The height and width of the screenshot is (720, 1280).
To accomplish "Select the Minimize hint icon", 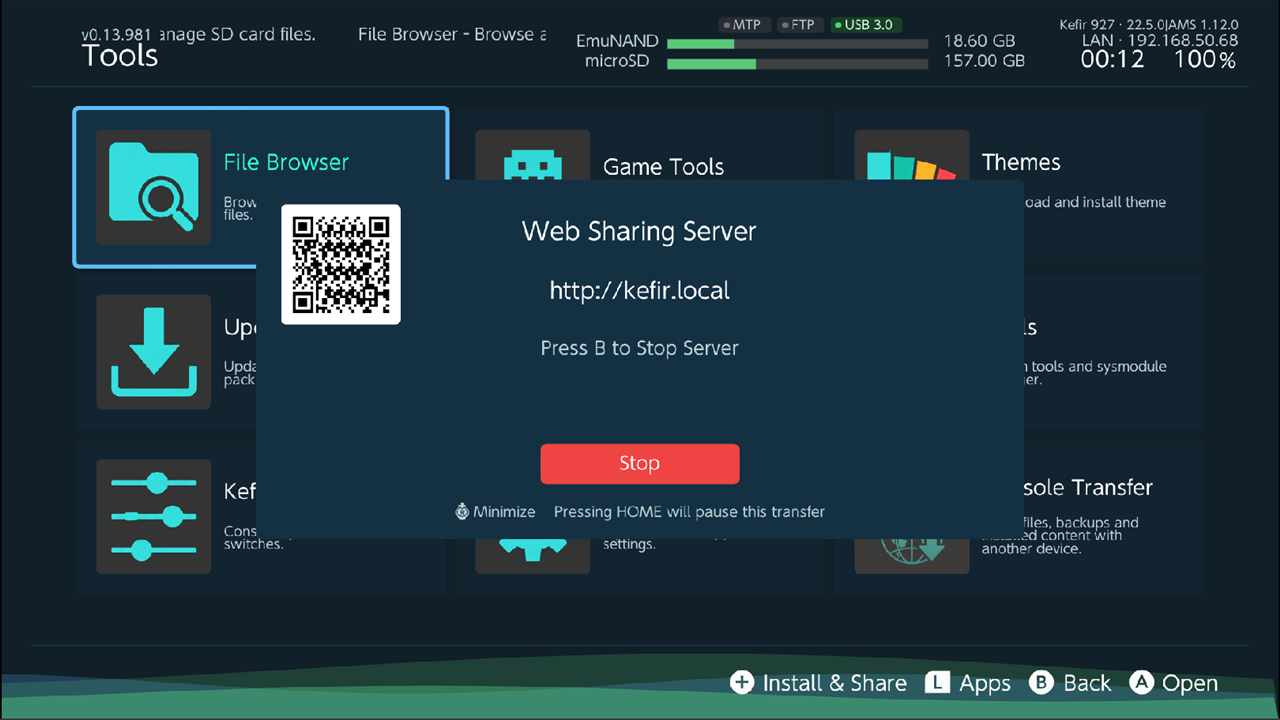I will [462, 511].
